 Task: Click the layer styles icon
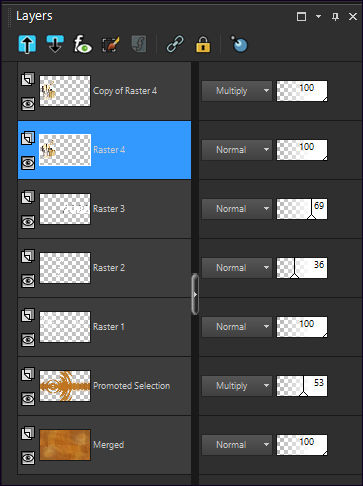pos(139,44)
